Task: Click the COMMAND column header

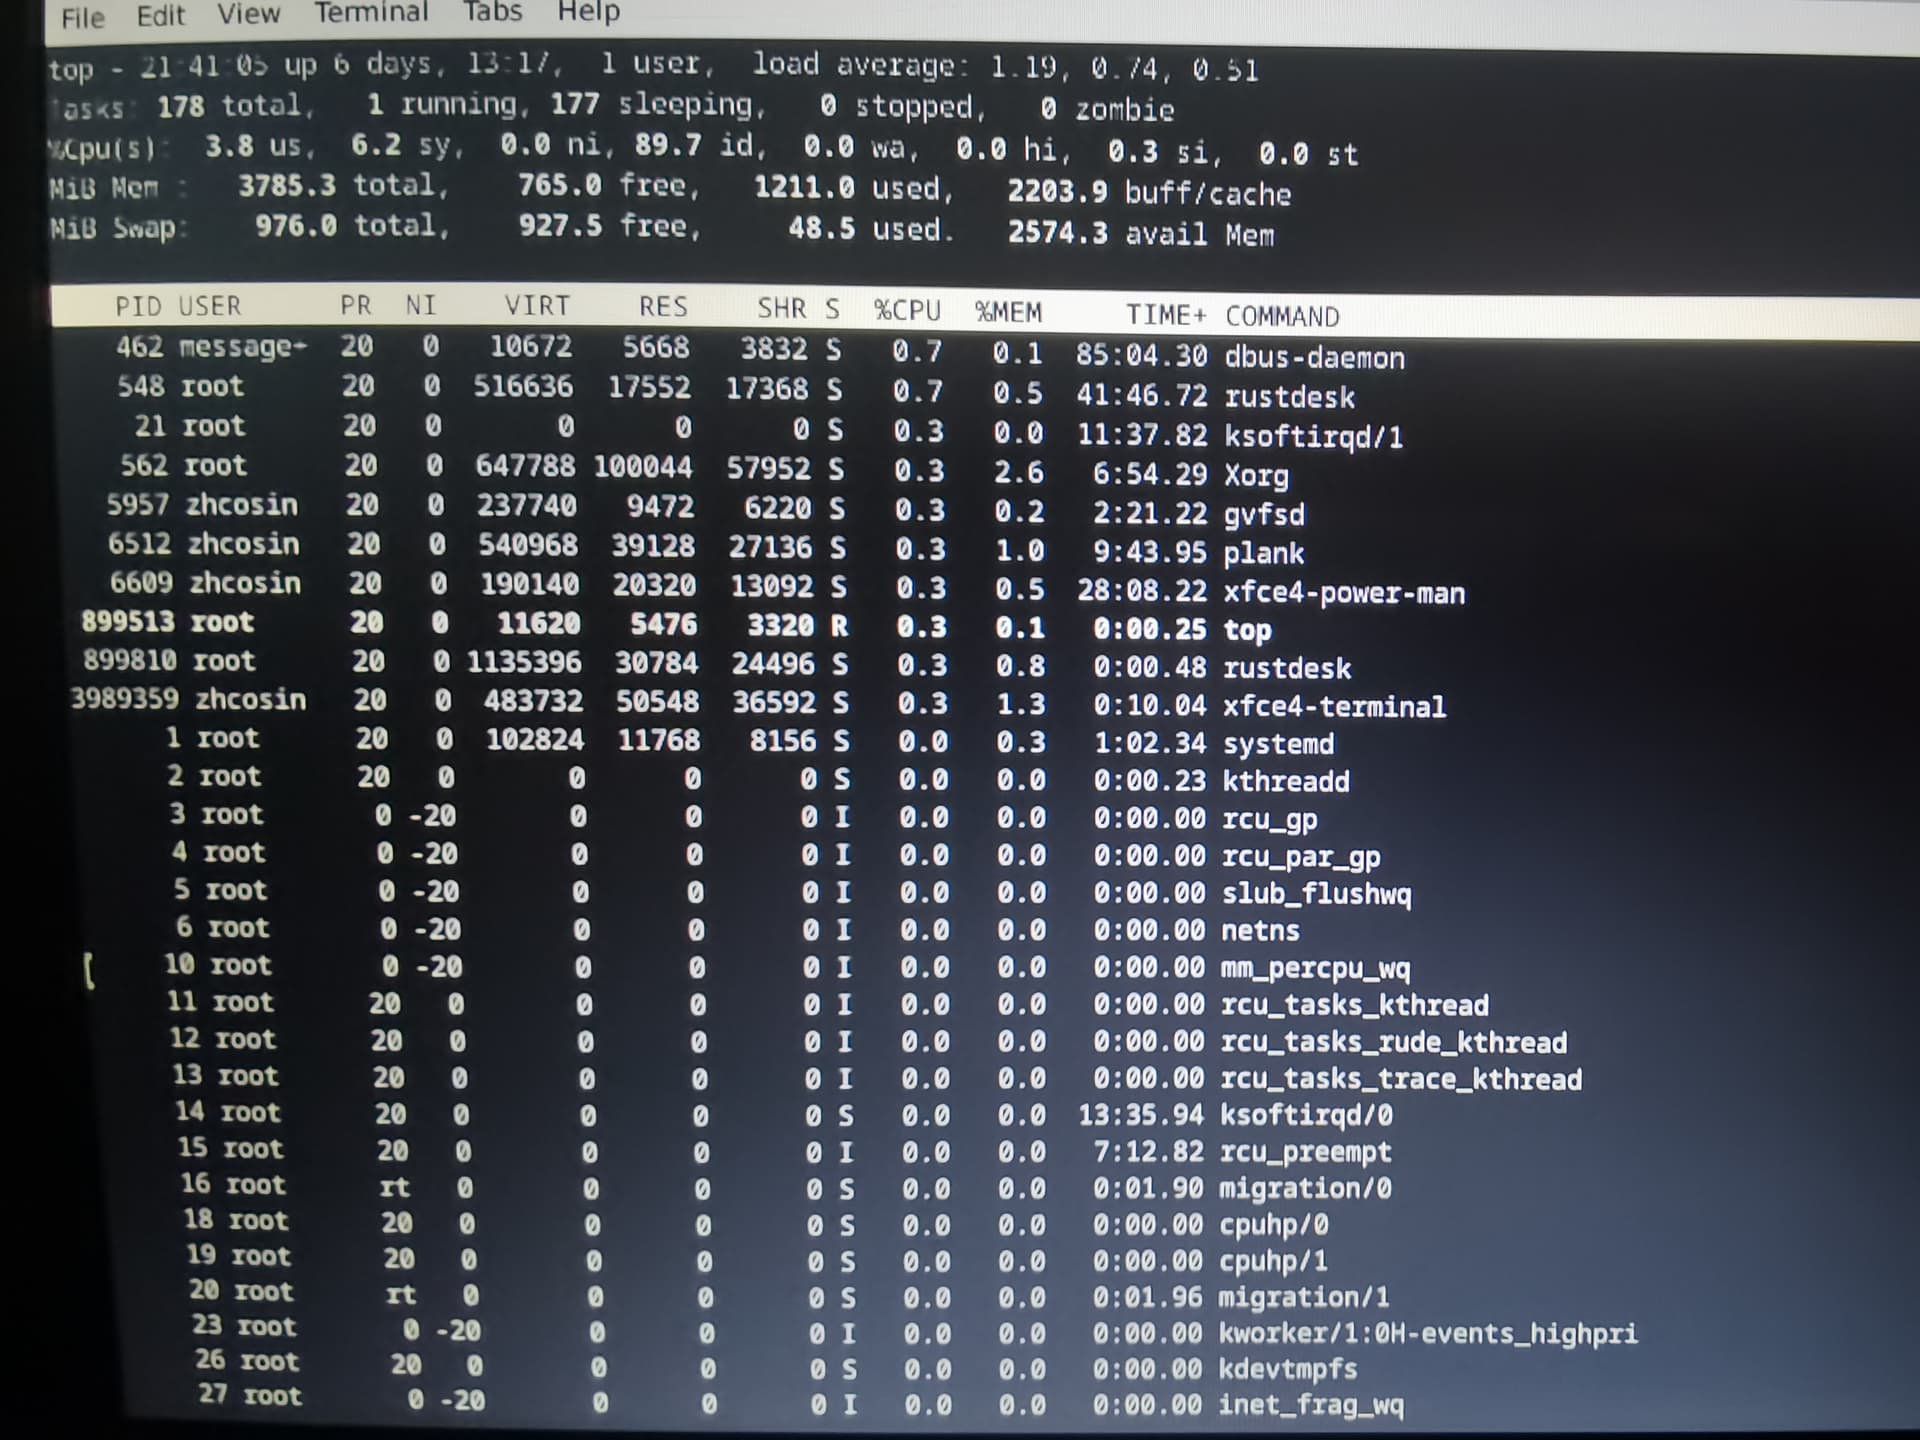Action: 1282,316
